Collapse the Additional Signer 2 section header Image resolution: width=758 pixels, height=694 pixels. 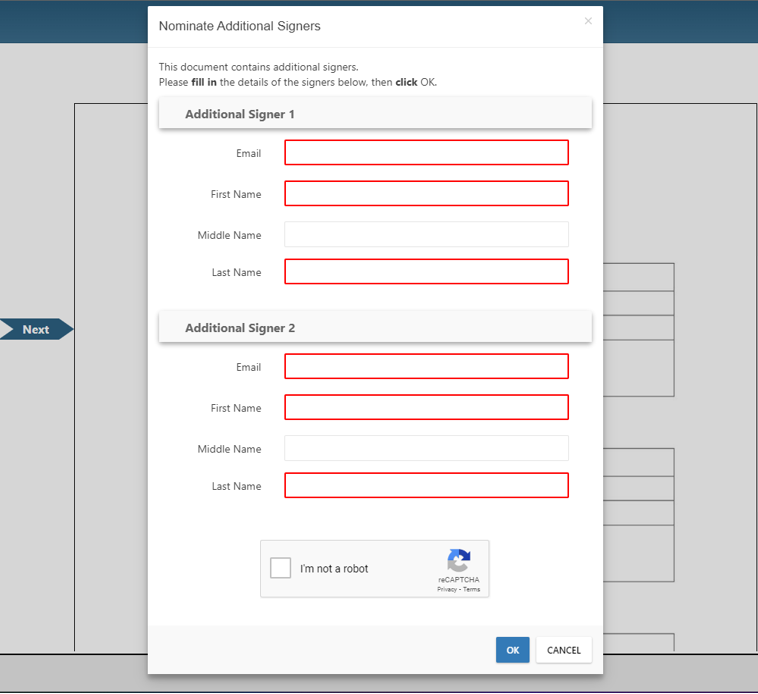[375, 328]
